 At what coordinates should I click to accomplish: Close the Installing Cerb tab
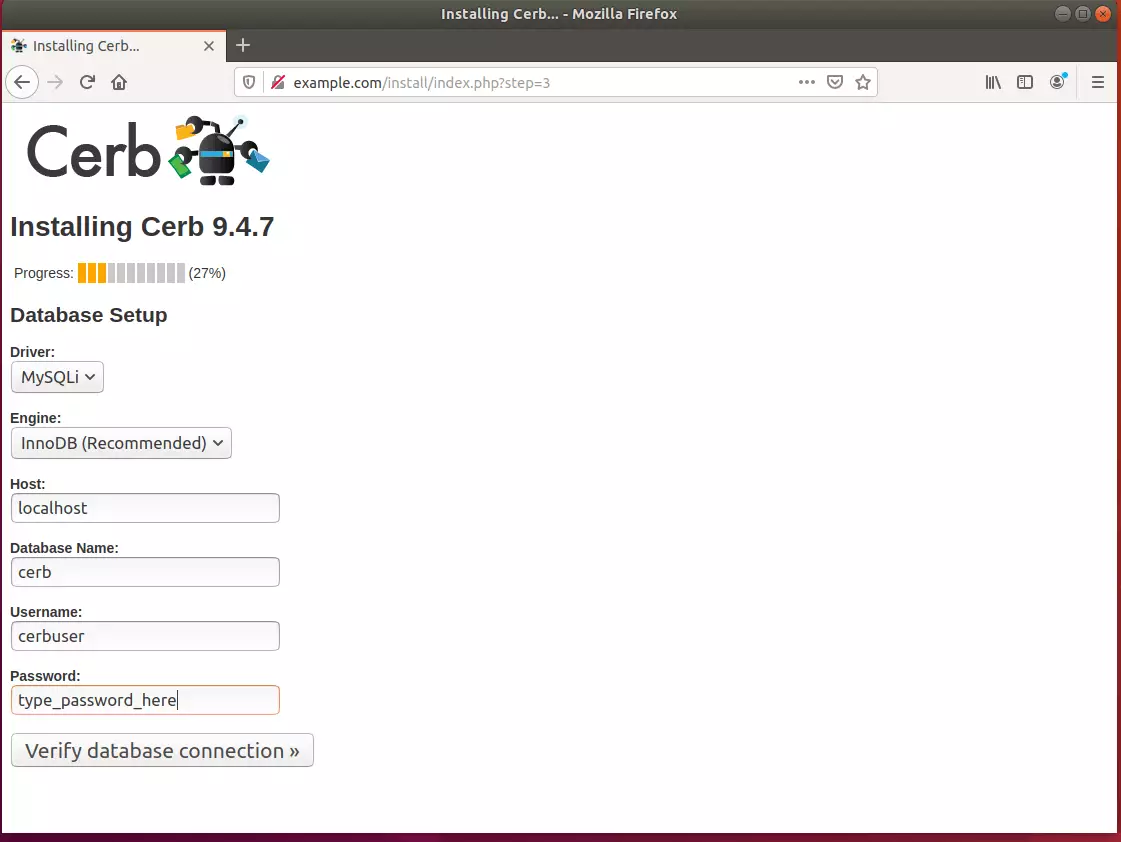tap(209, 46)
